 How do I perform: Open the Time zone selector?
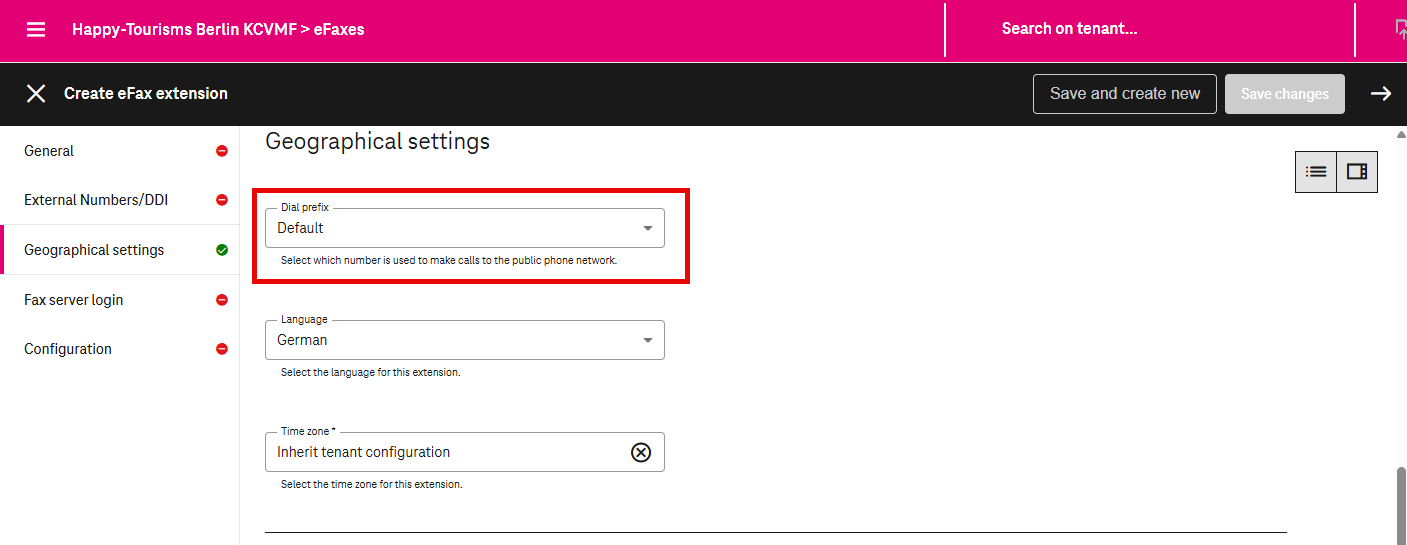click(450, 452)
